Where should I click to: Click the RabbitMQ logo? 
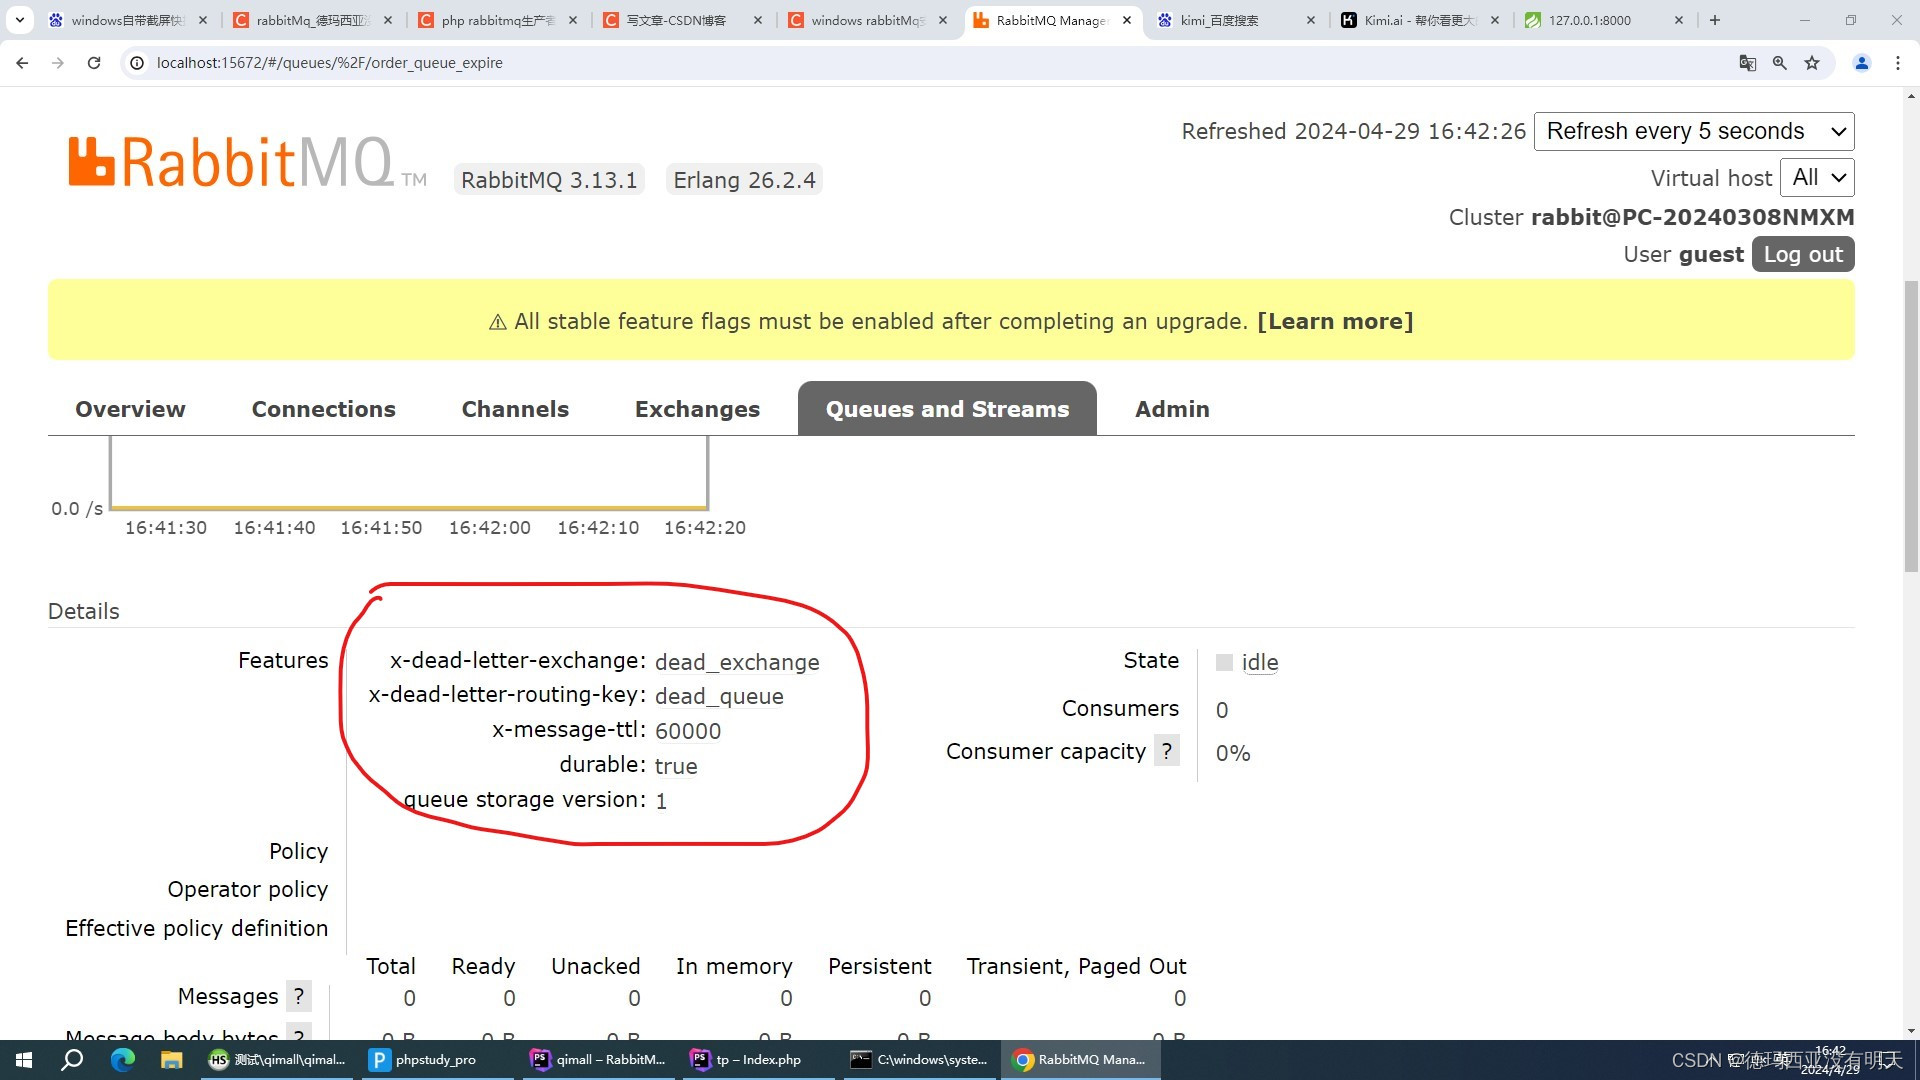(232, 162)
